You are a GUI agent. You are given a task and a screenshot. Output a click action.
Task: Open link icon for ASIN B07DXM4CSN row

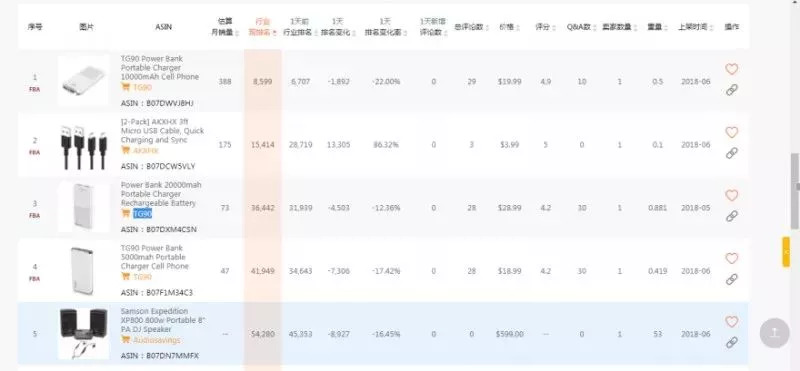point(732,216)
